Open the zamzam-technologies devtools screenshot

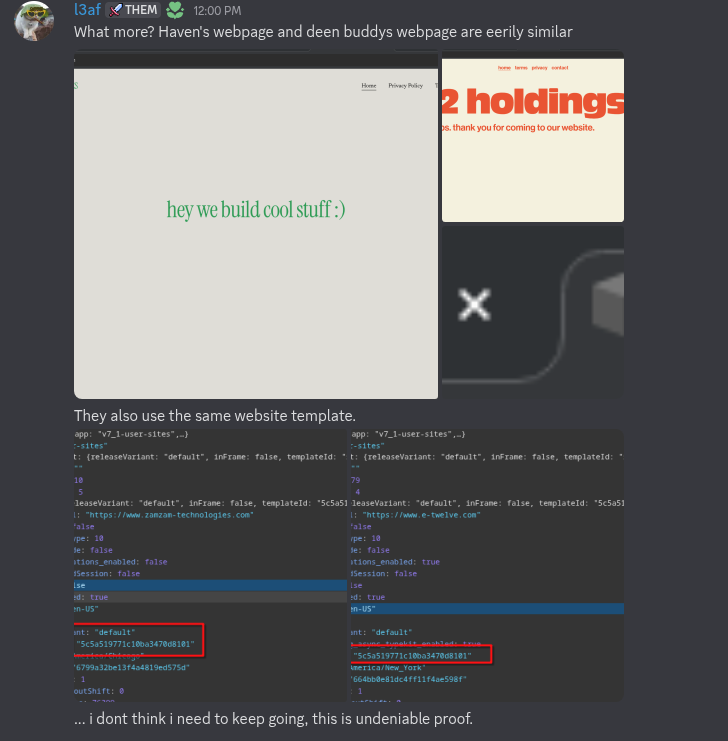click(x=210, y=565)
